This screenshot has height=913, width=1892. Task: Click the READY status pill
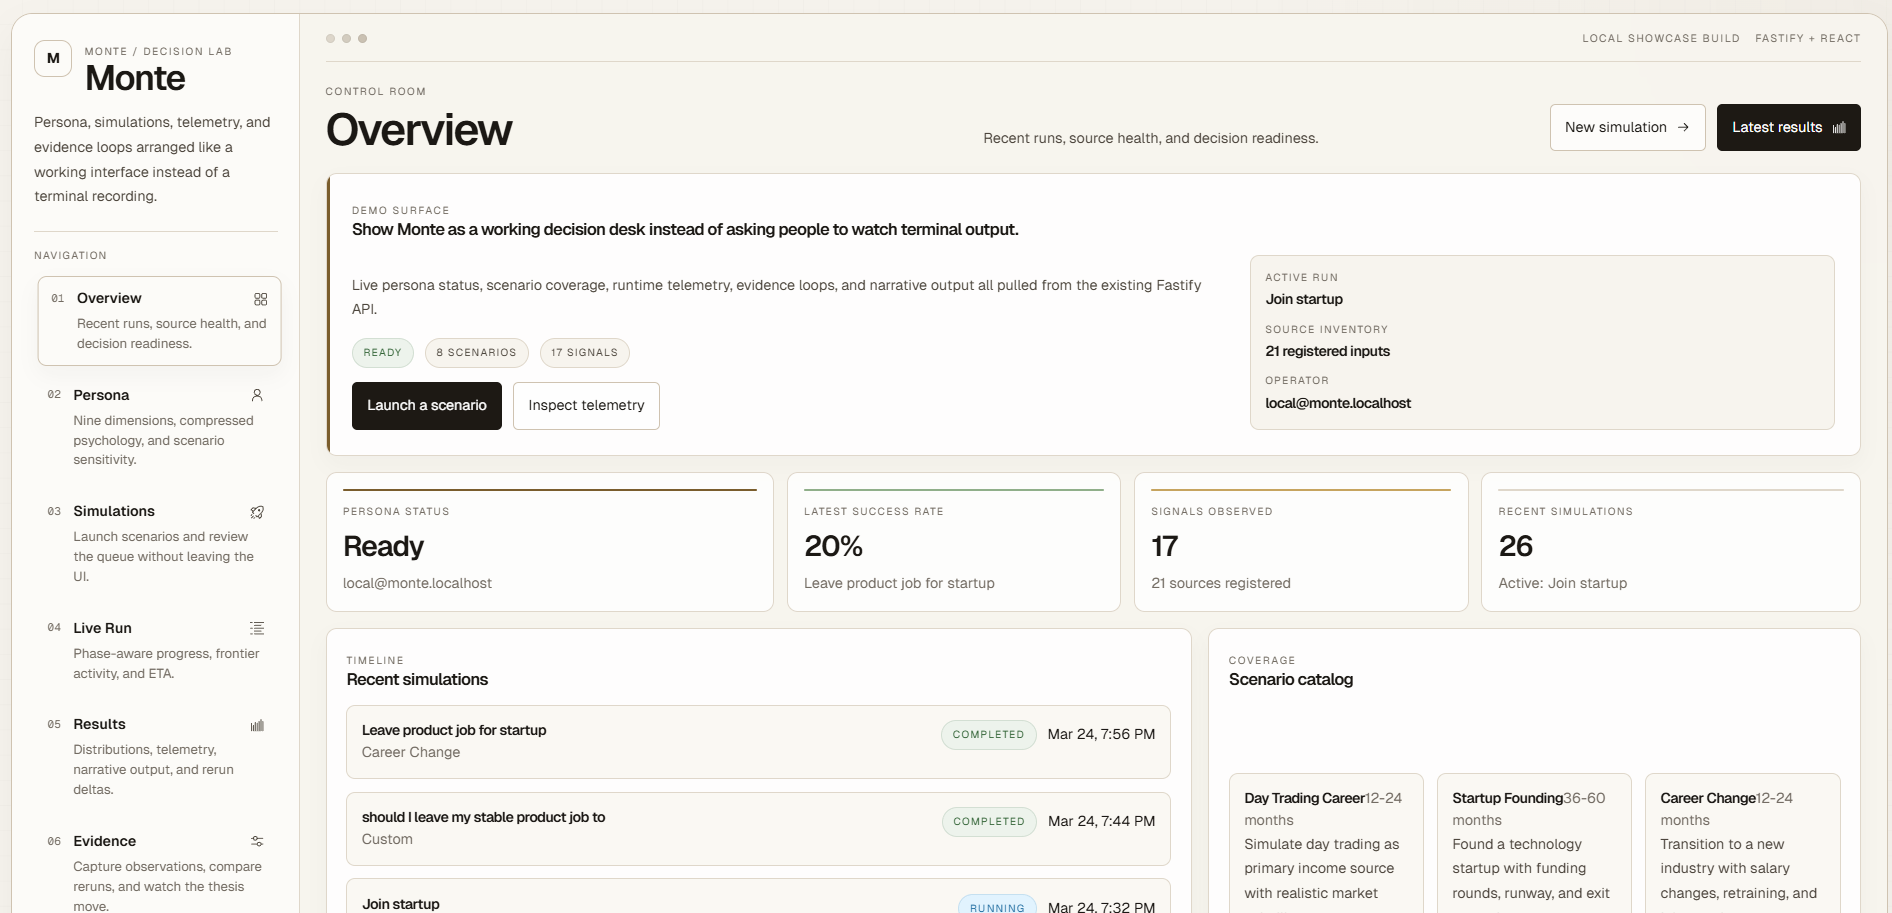[x=382, y=353]
